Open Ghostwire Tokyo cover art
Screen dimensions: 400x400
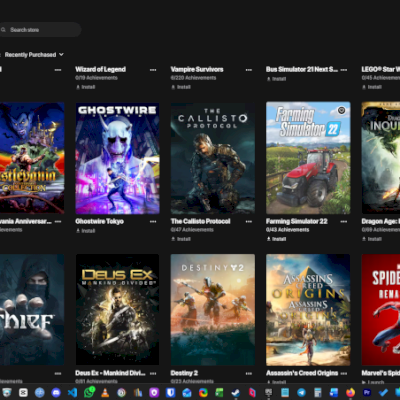coord(117,158)
